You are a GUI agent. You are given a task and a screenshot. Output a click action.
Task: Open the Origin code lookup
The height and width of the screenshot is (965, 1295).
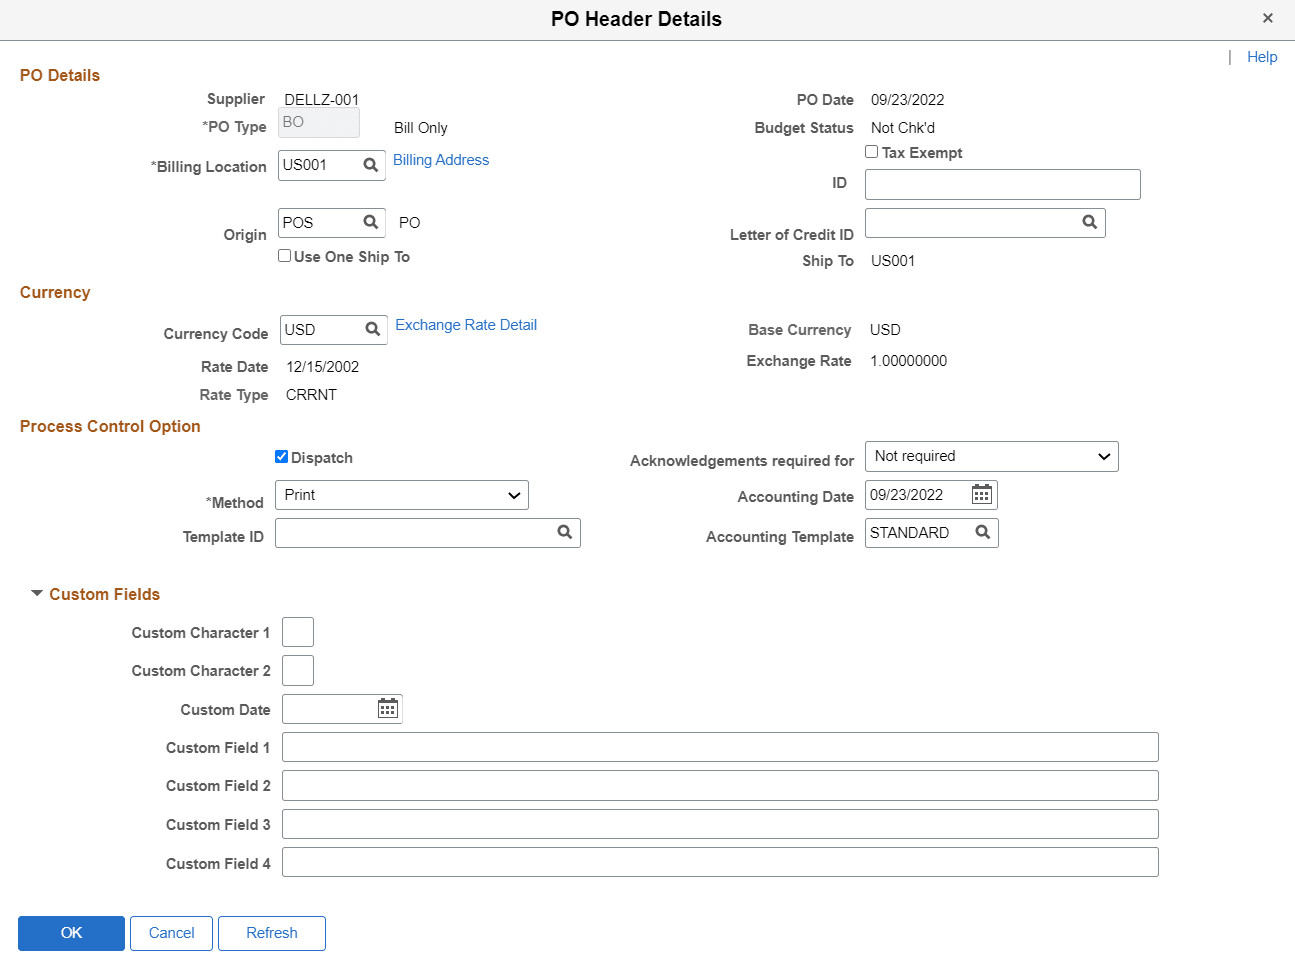[370, 222]
